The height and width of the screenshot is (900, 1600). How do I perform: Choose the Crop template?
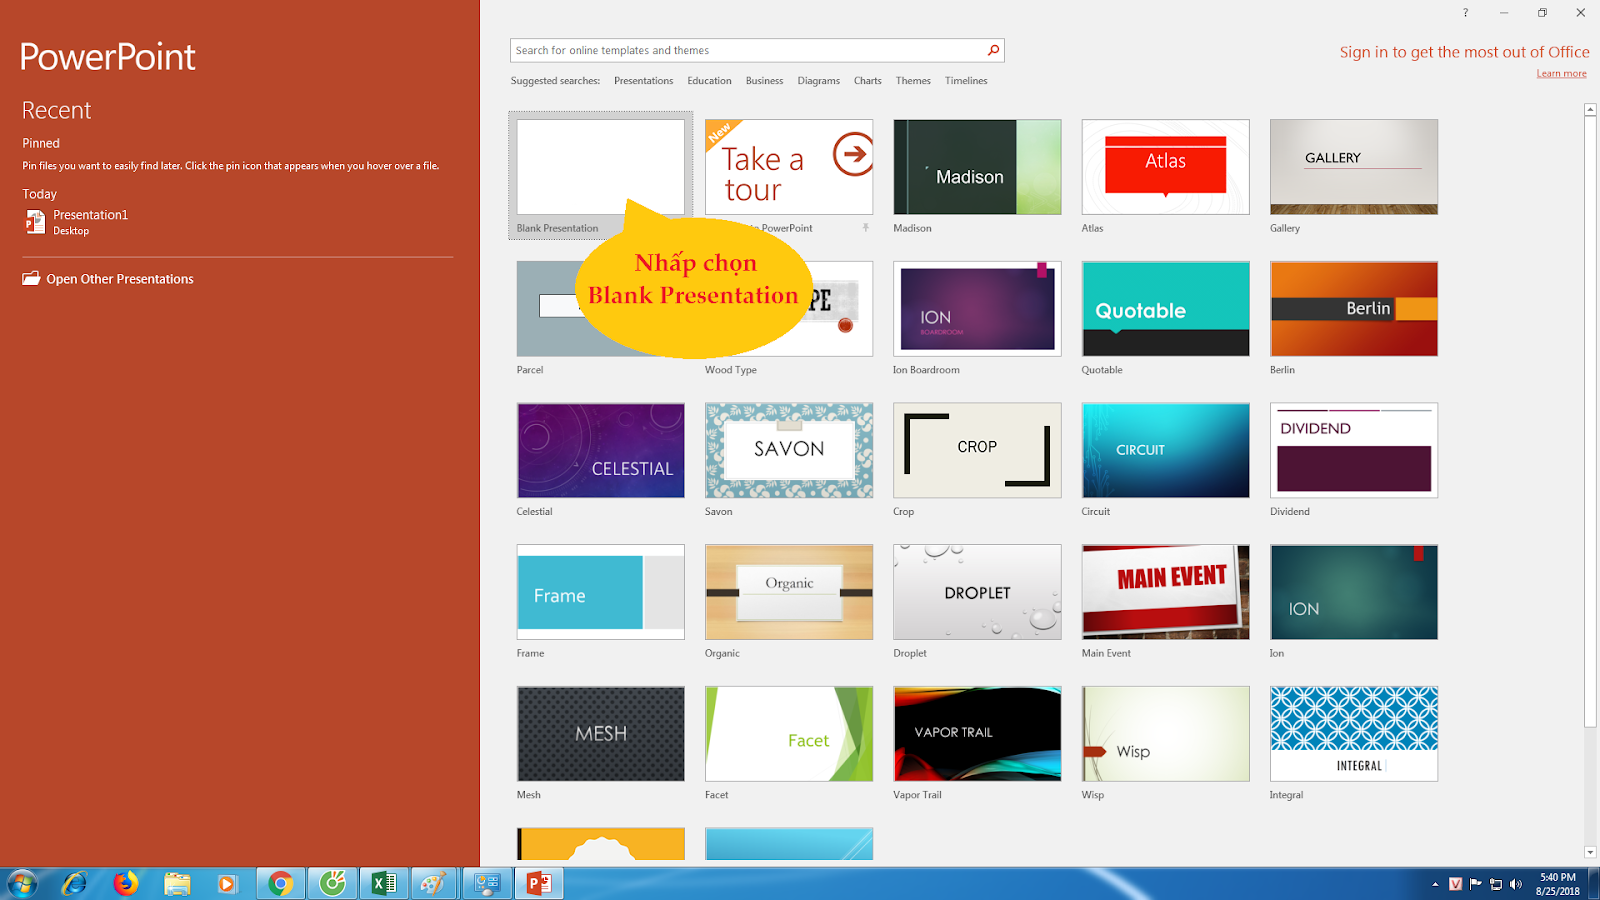tap(977, 450)
